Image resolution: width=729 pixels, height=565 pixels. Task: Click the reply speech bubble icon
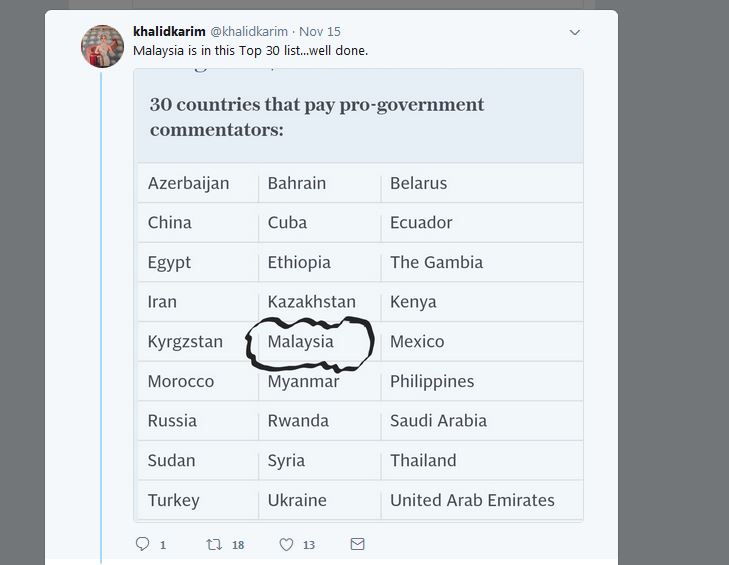(x=142, y=544)
